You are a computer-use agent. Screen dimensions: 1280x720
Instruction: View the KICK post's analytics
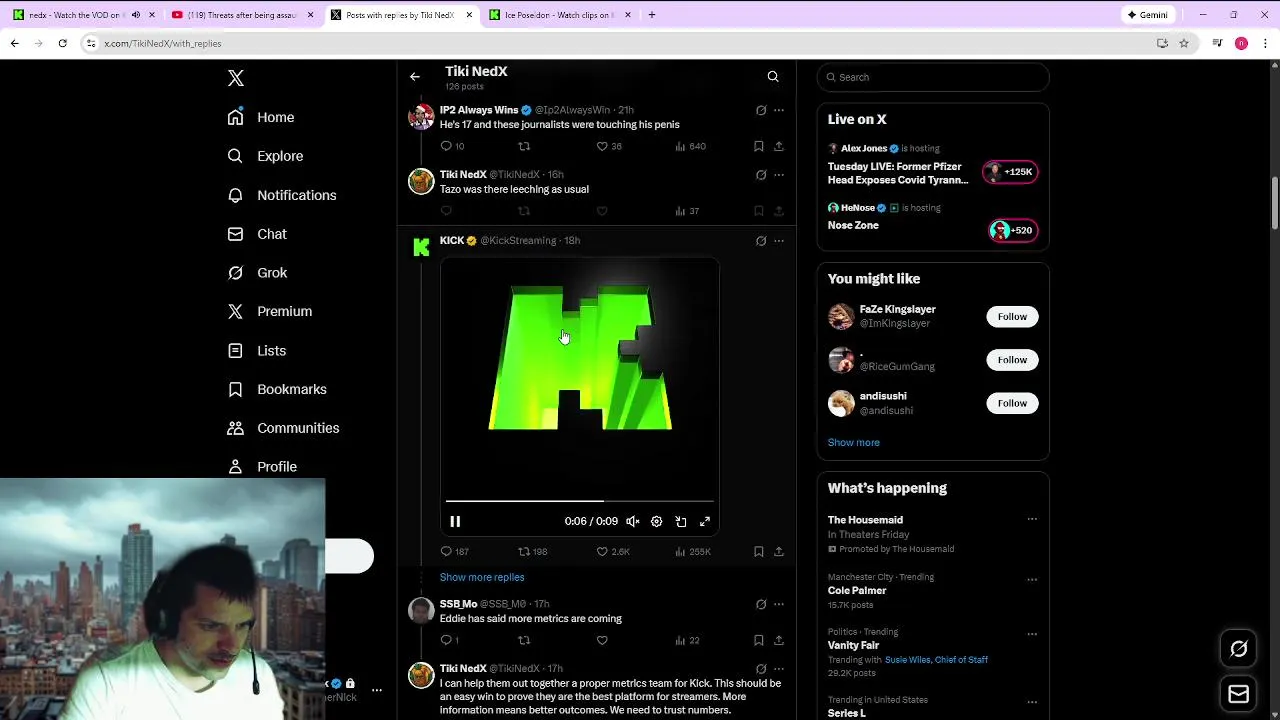(x=692, y=551)
